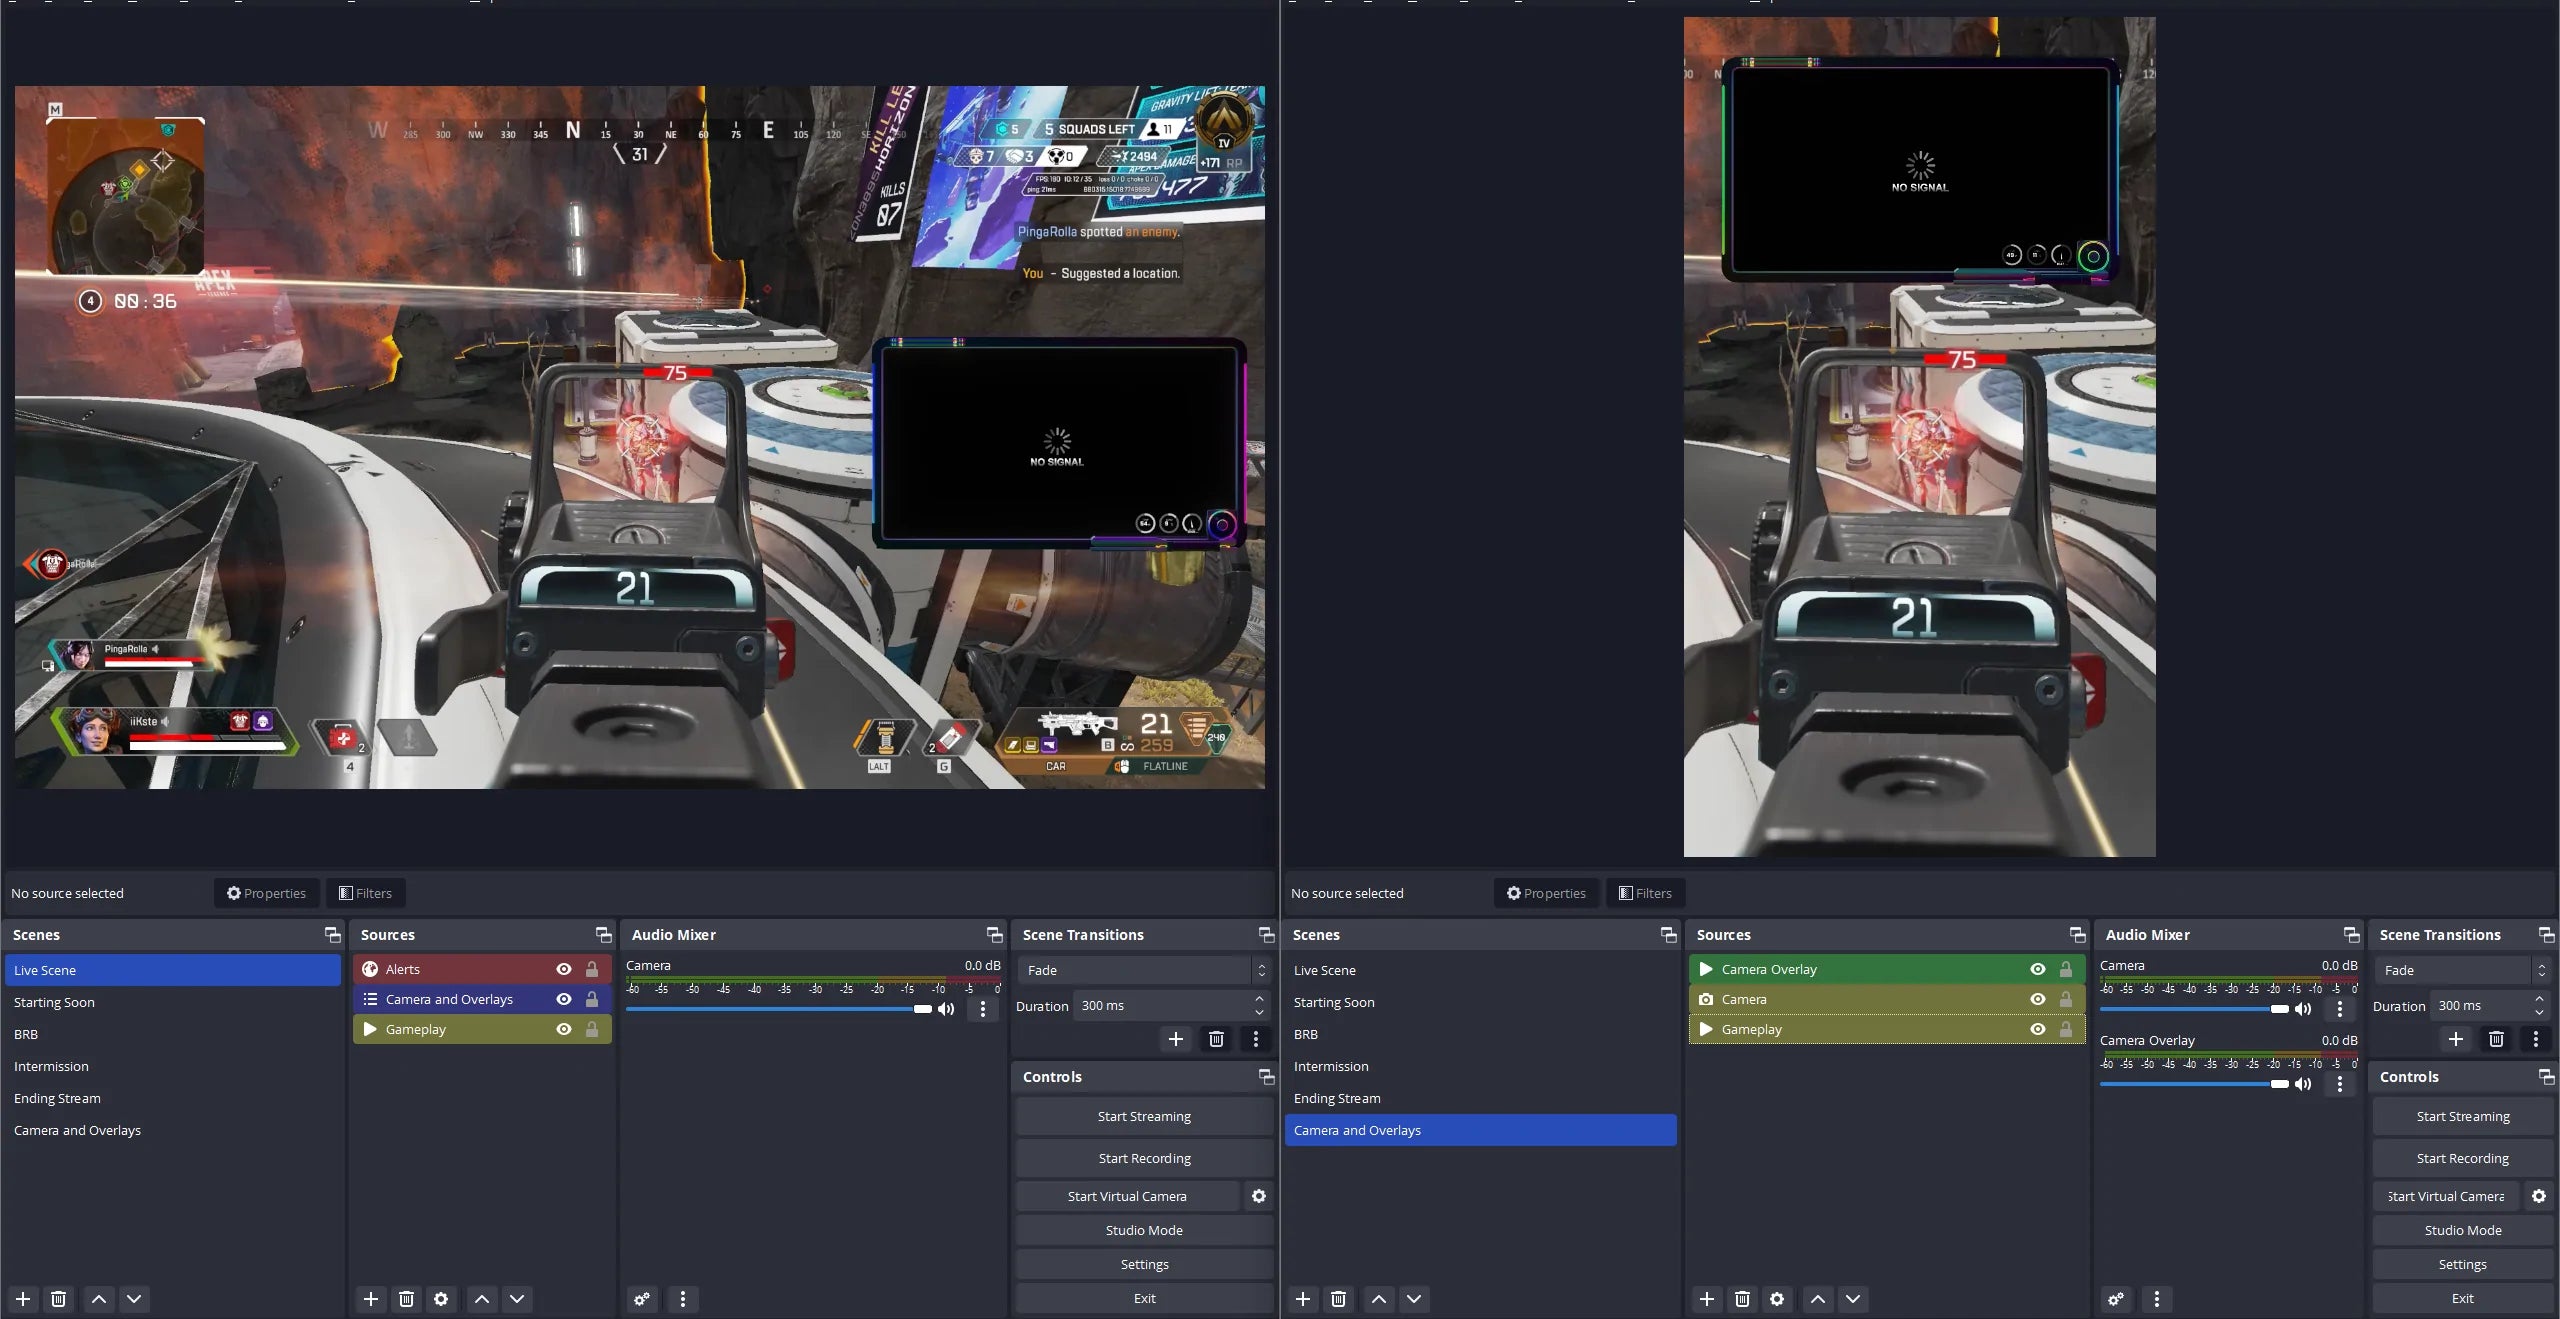Hide Camera source in right window

2038,999
